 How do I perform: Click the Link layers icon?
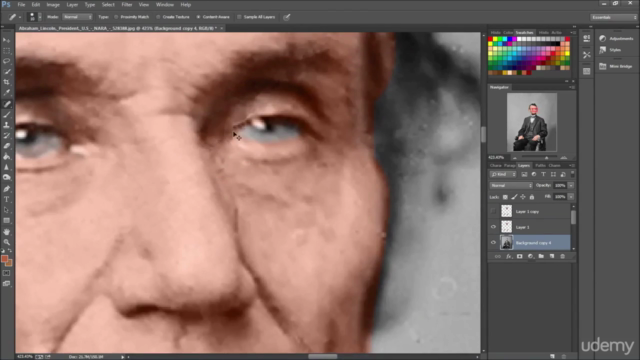pyautogui.click(x=498, y=256)
